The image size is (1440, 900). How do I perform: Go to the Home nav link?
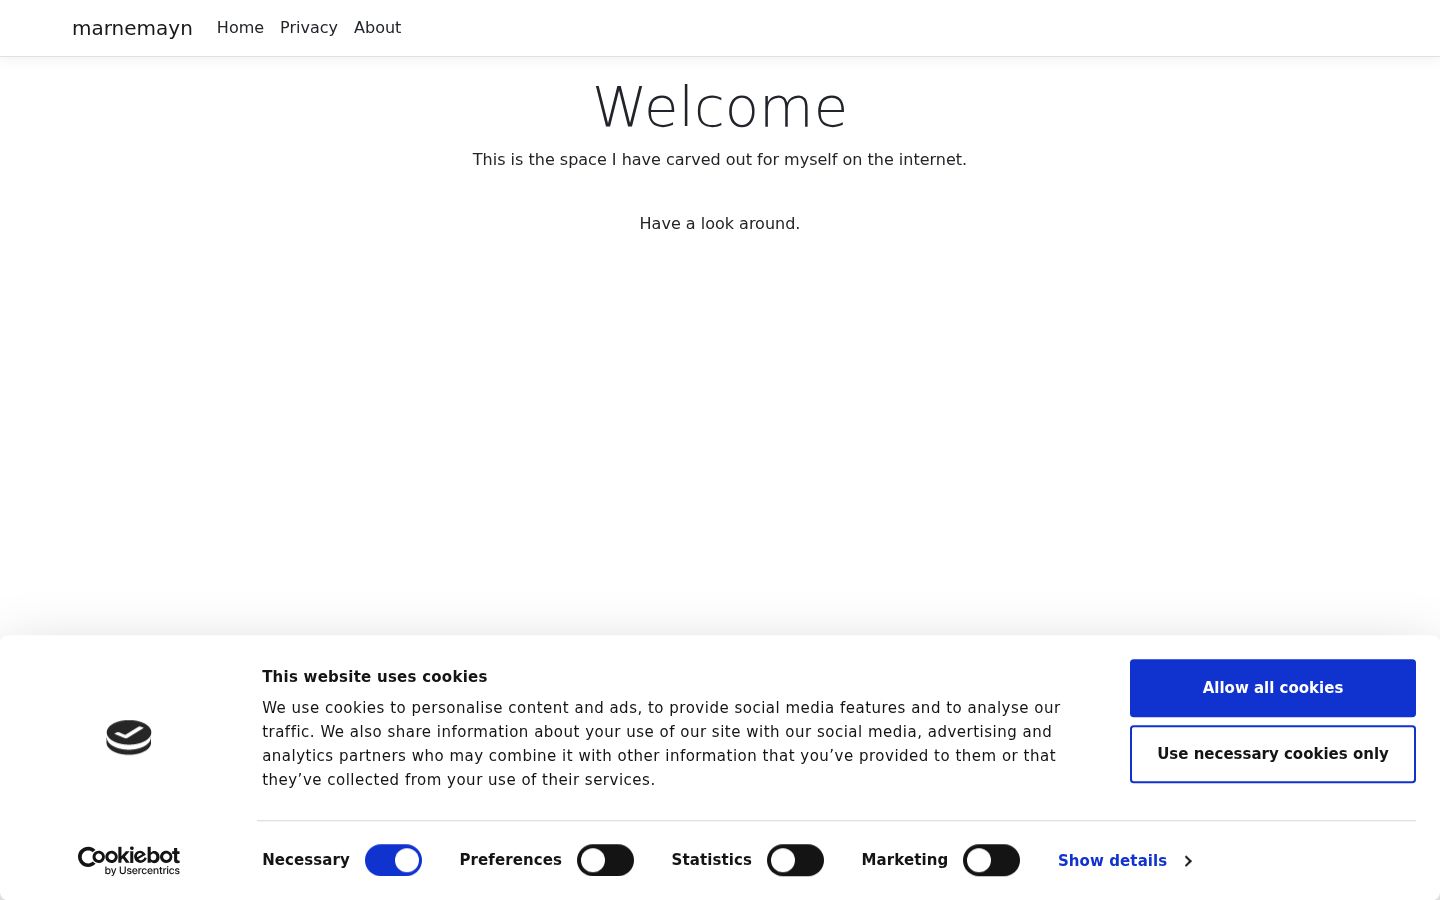240,28
